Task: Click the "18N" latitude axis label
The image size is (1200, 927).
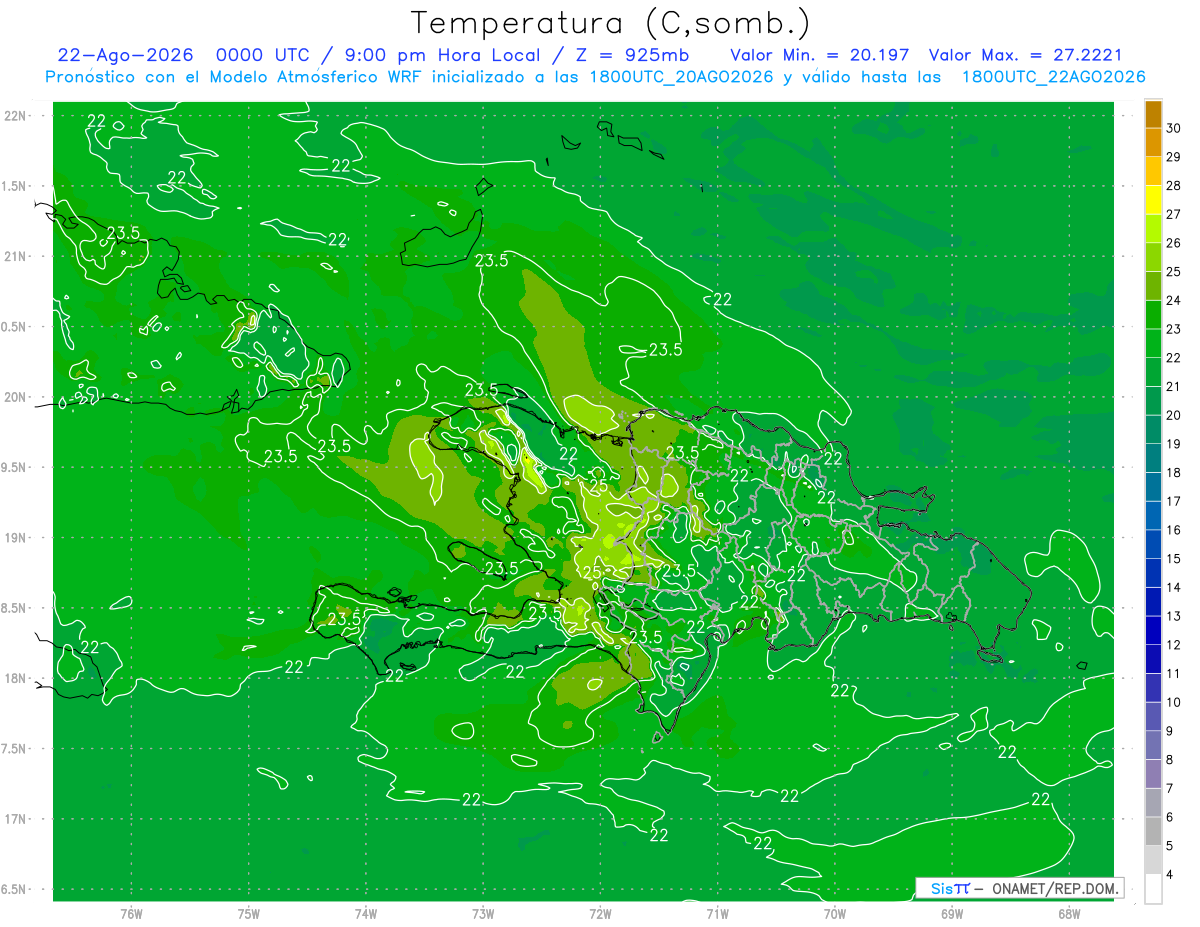Action: (16, 678)
